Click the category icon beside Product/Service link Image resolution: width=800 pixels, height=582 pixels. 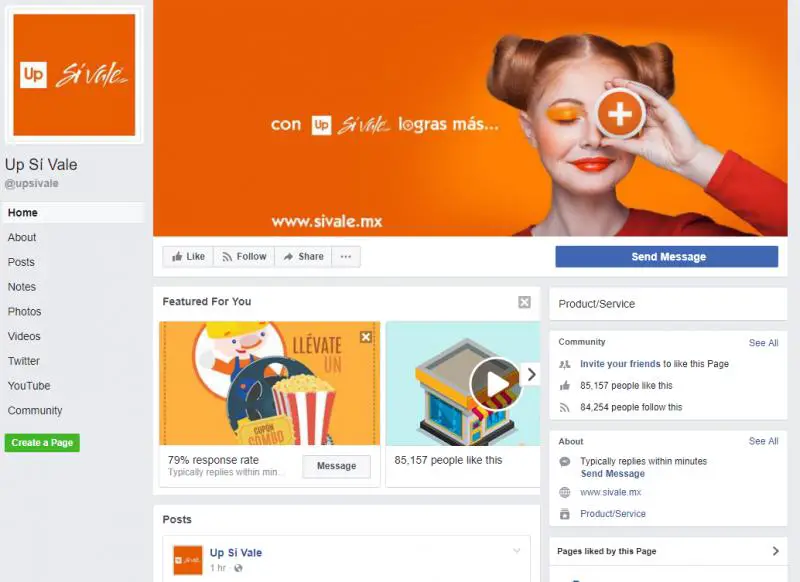tap(565, 514)
